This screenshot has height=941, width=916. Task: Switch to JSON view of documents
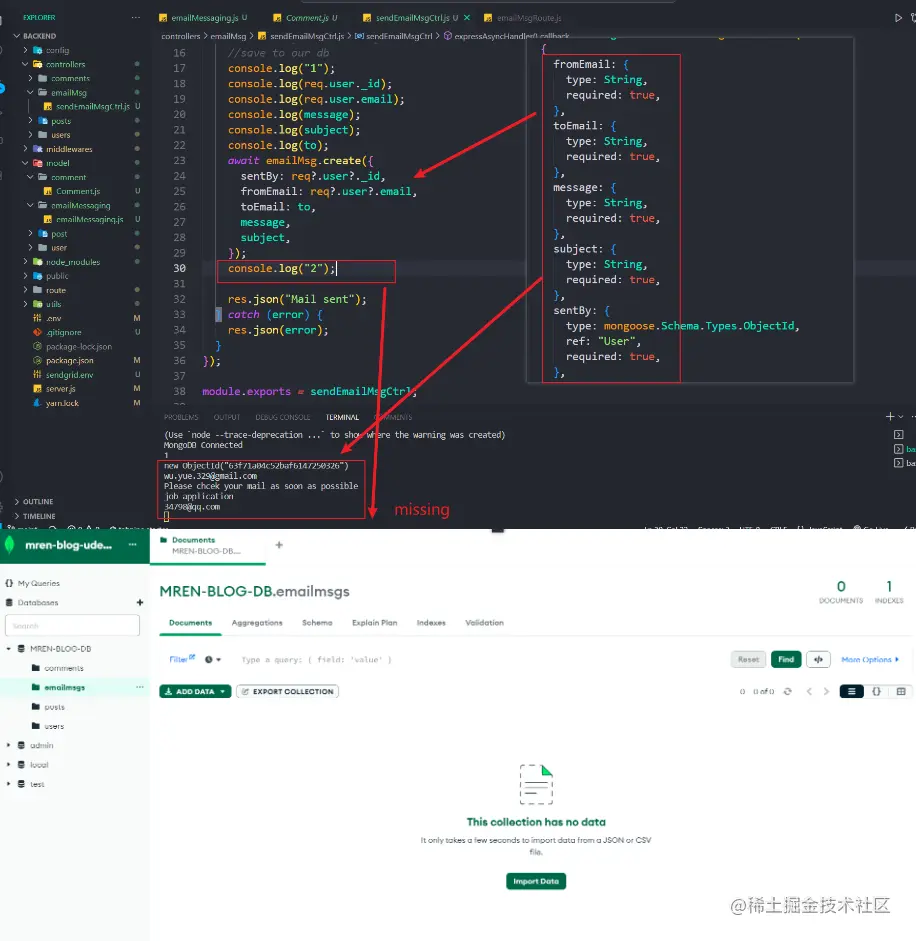coord(876,691)
